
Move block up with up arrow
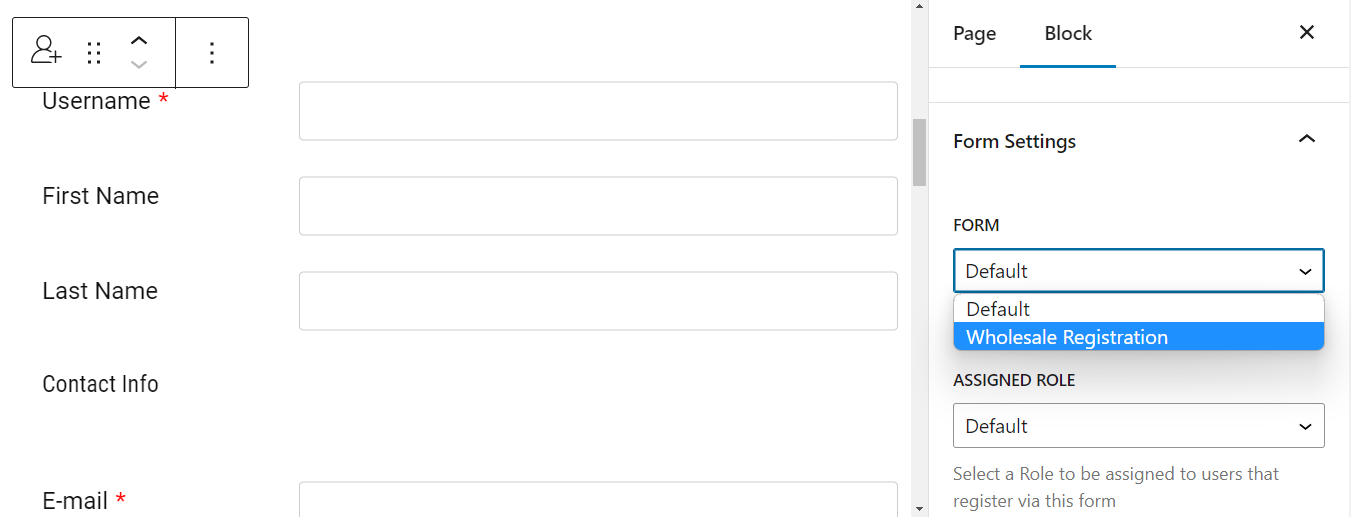coord(139,41)
